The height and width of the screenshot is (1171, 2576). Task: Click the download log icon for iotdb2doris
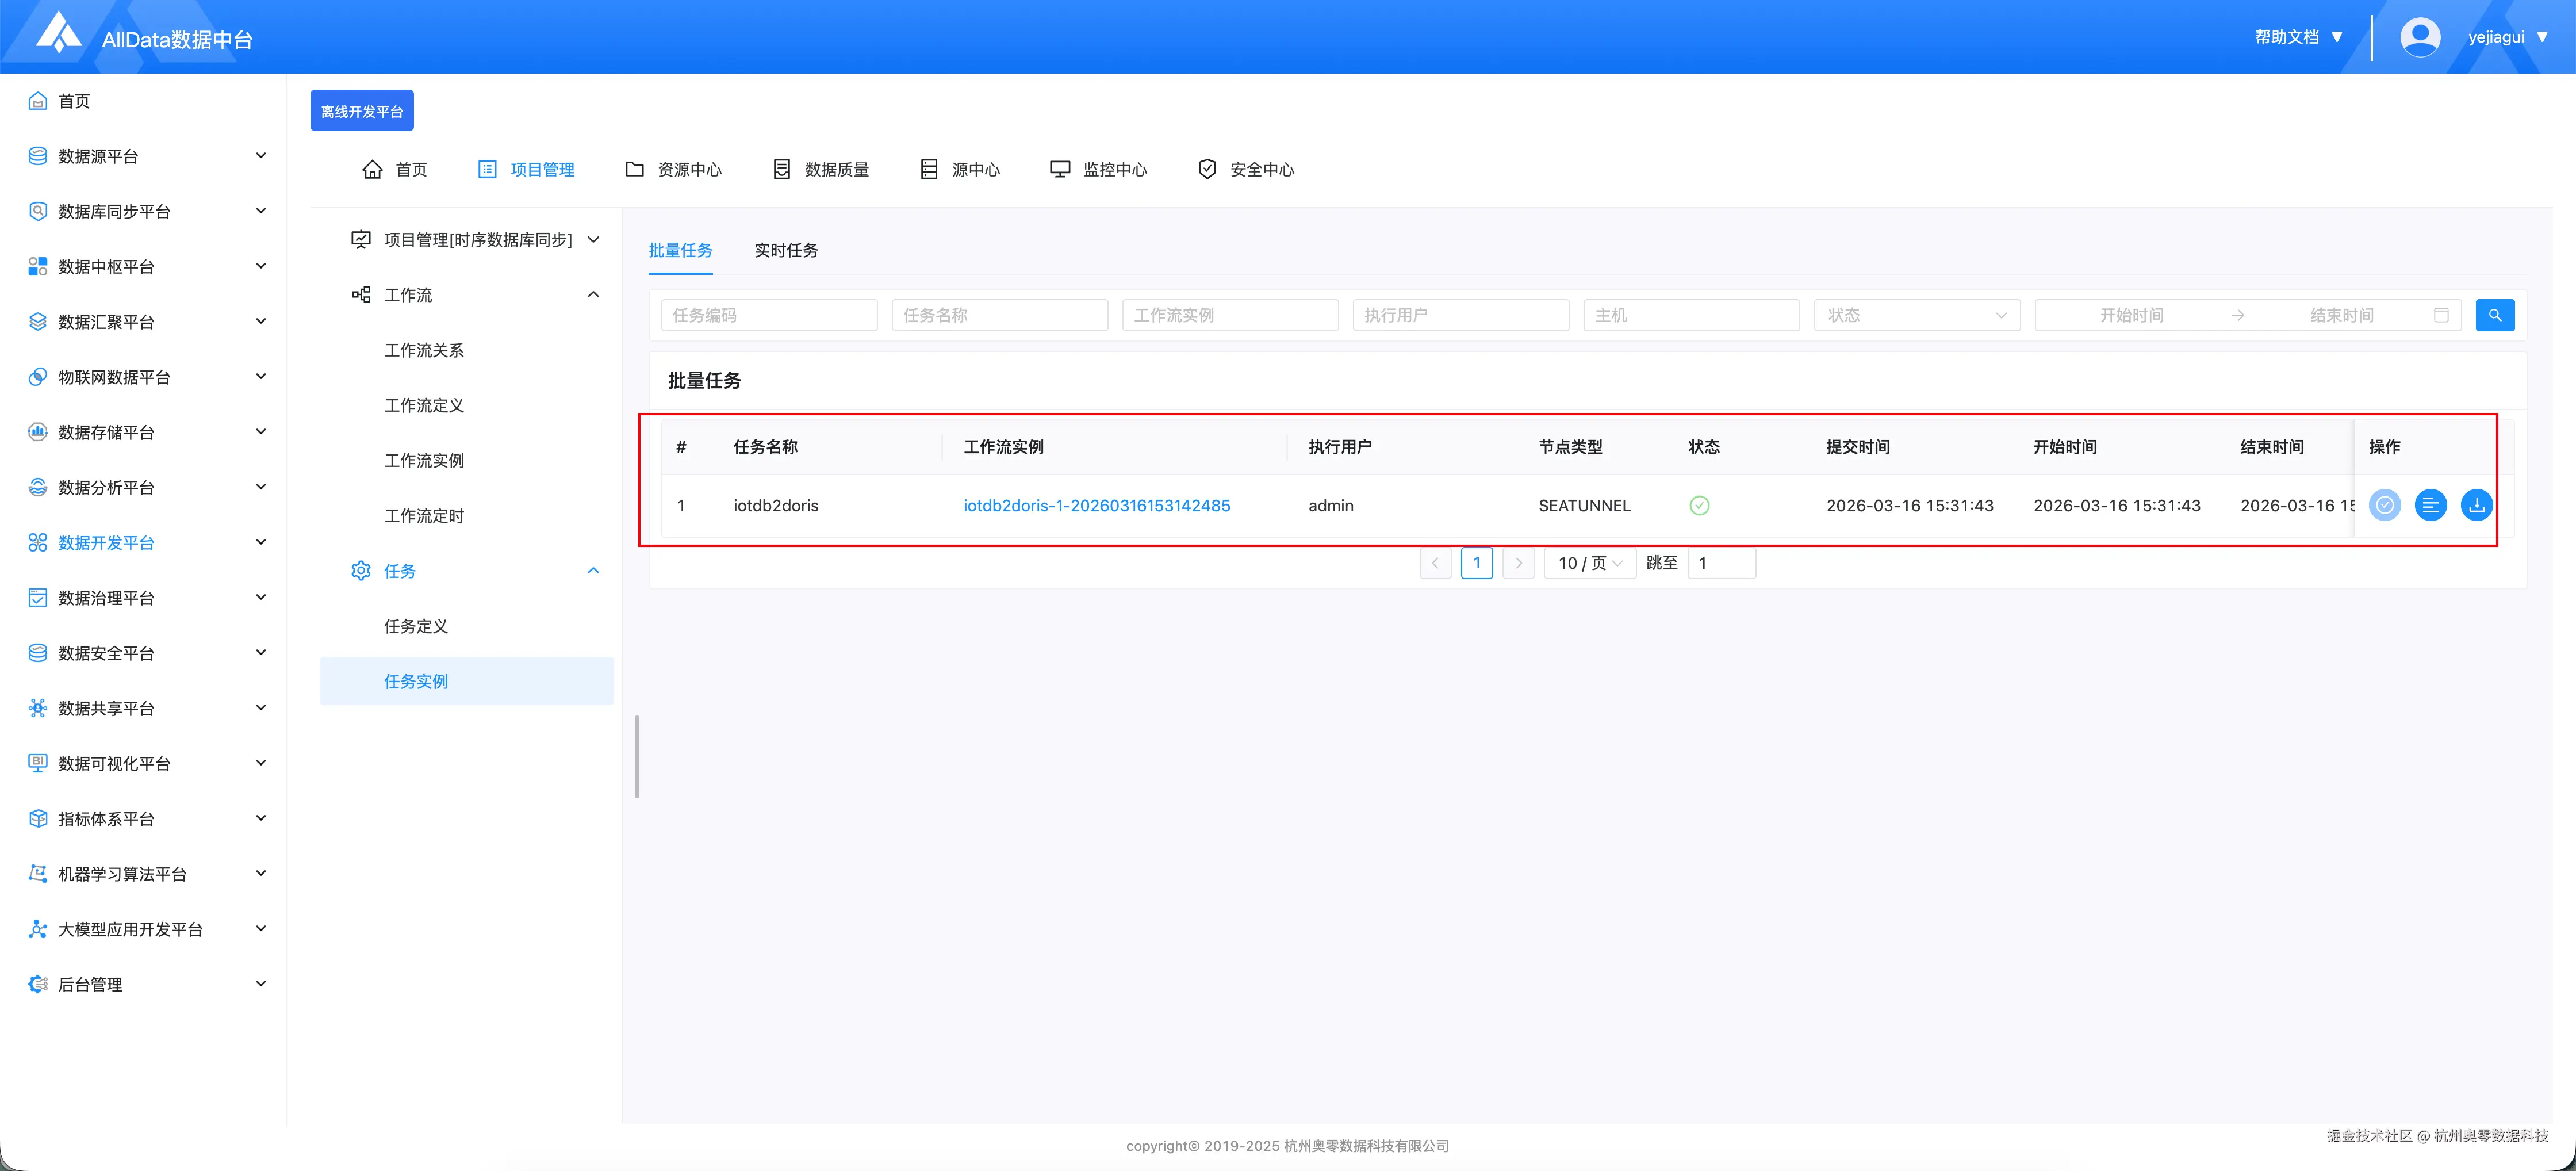pos(2476,505)
